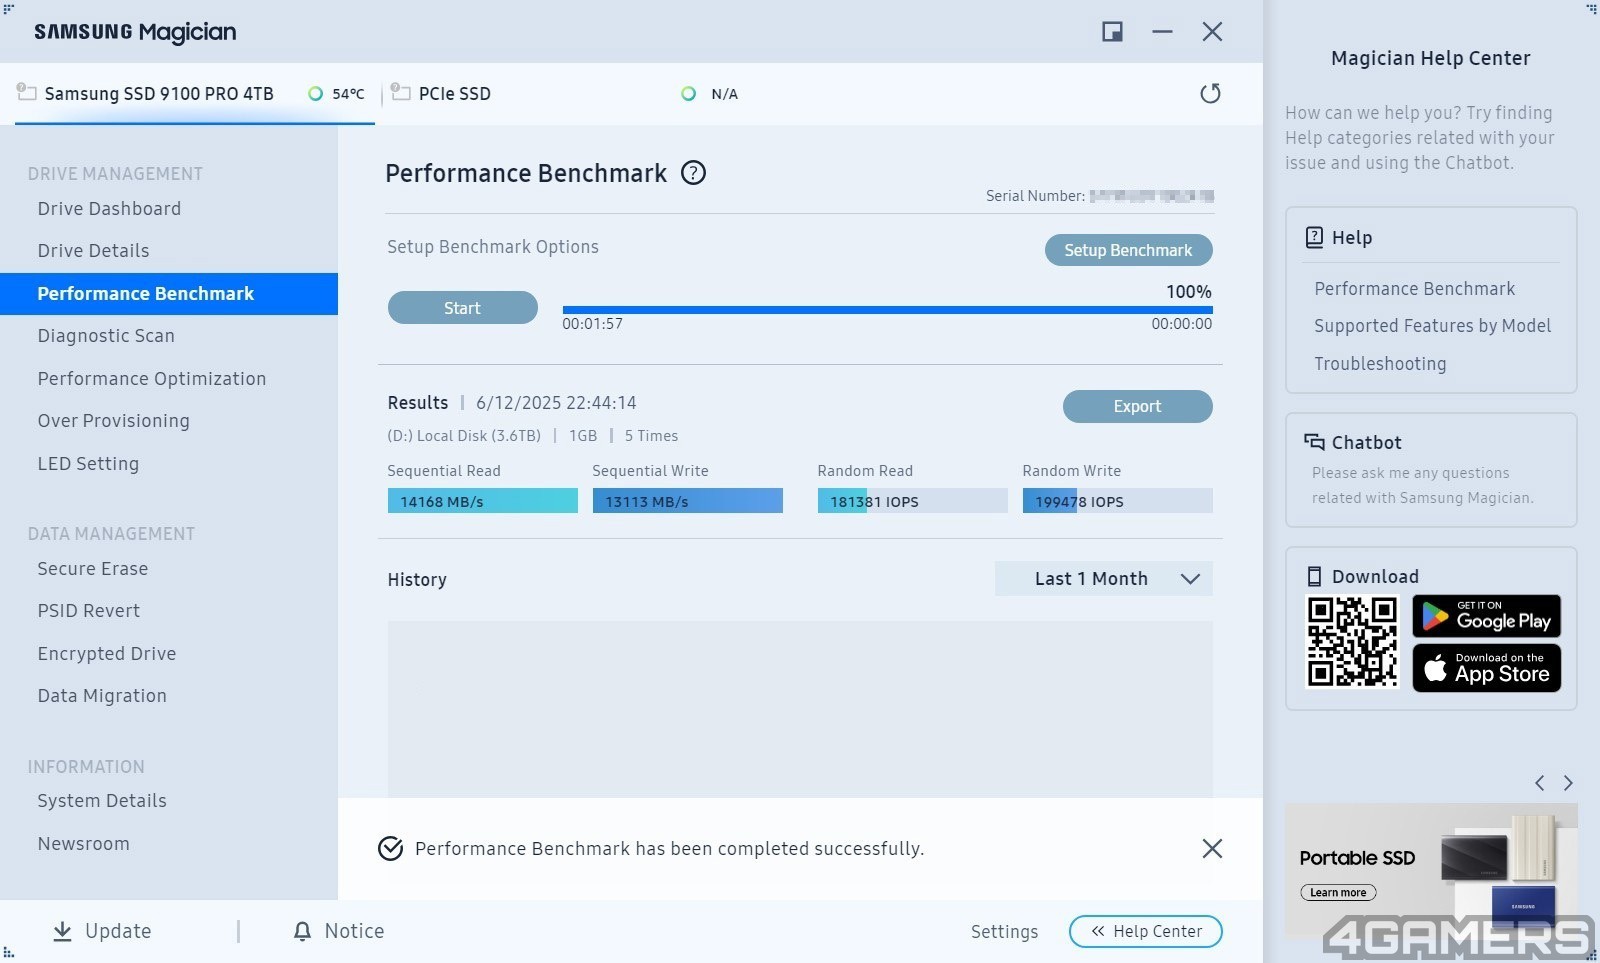This screenshot has height=963, width=1600.
Task: Open Drive Dashboard
Action: pyautogui.click(x=109, y=209)
